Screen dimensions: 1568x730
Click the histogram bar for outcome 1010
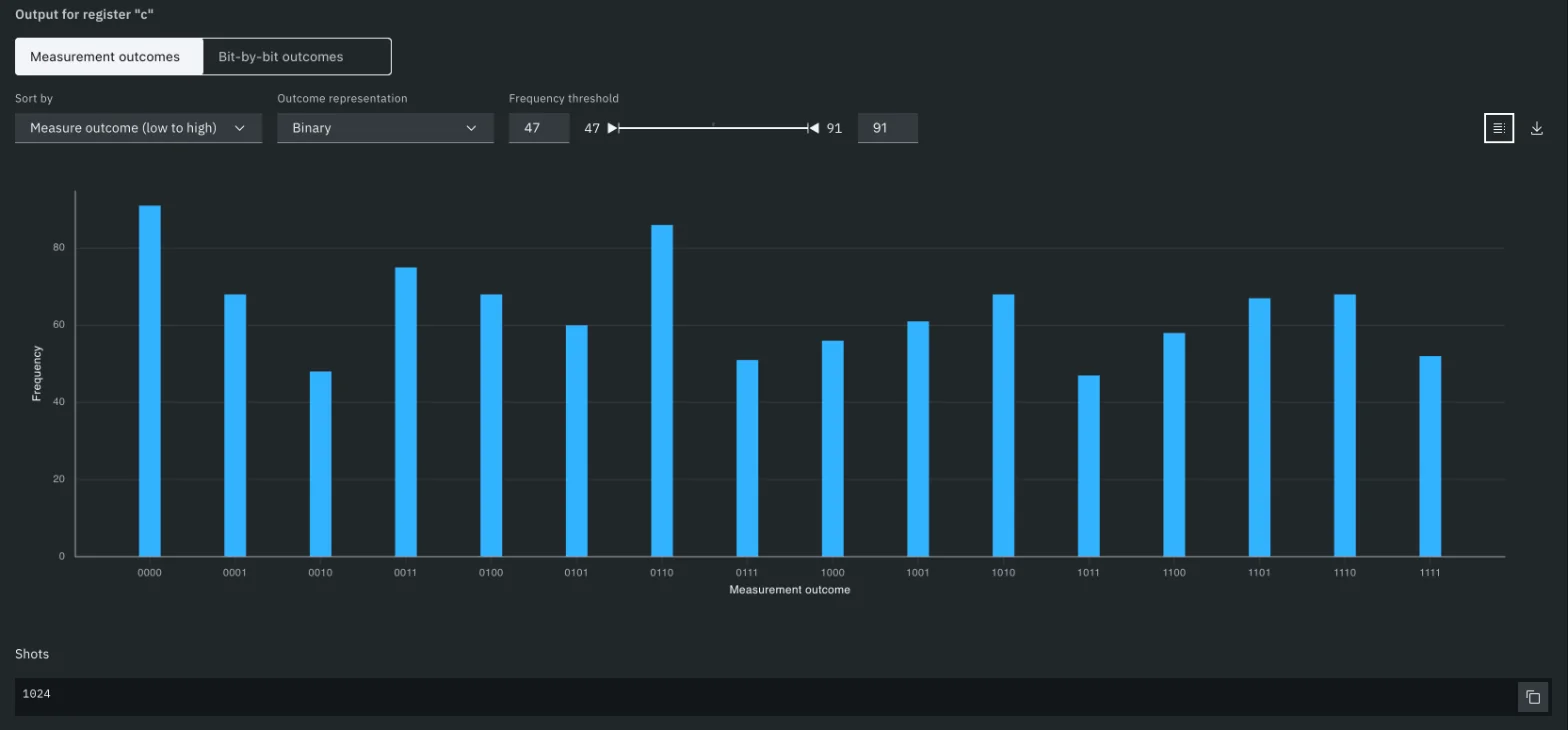(x=1003, y=425)
